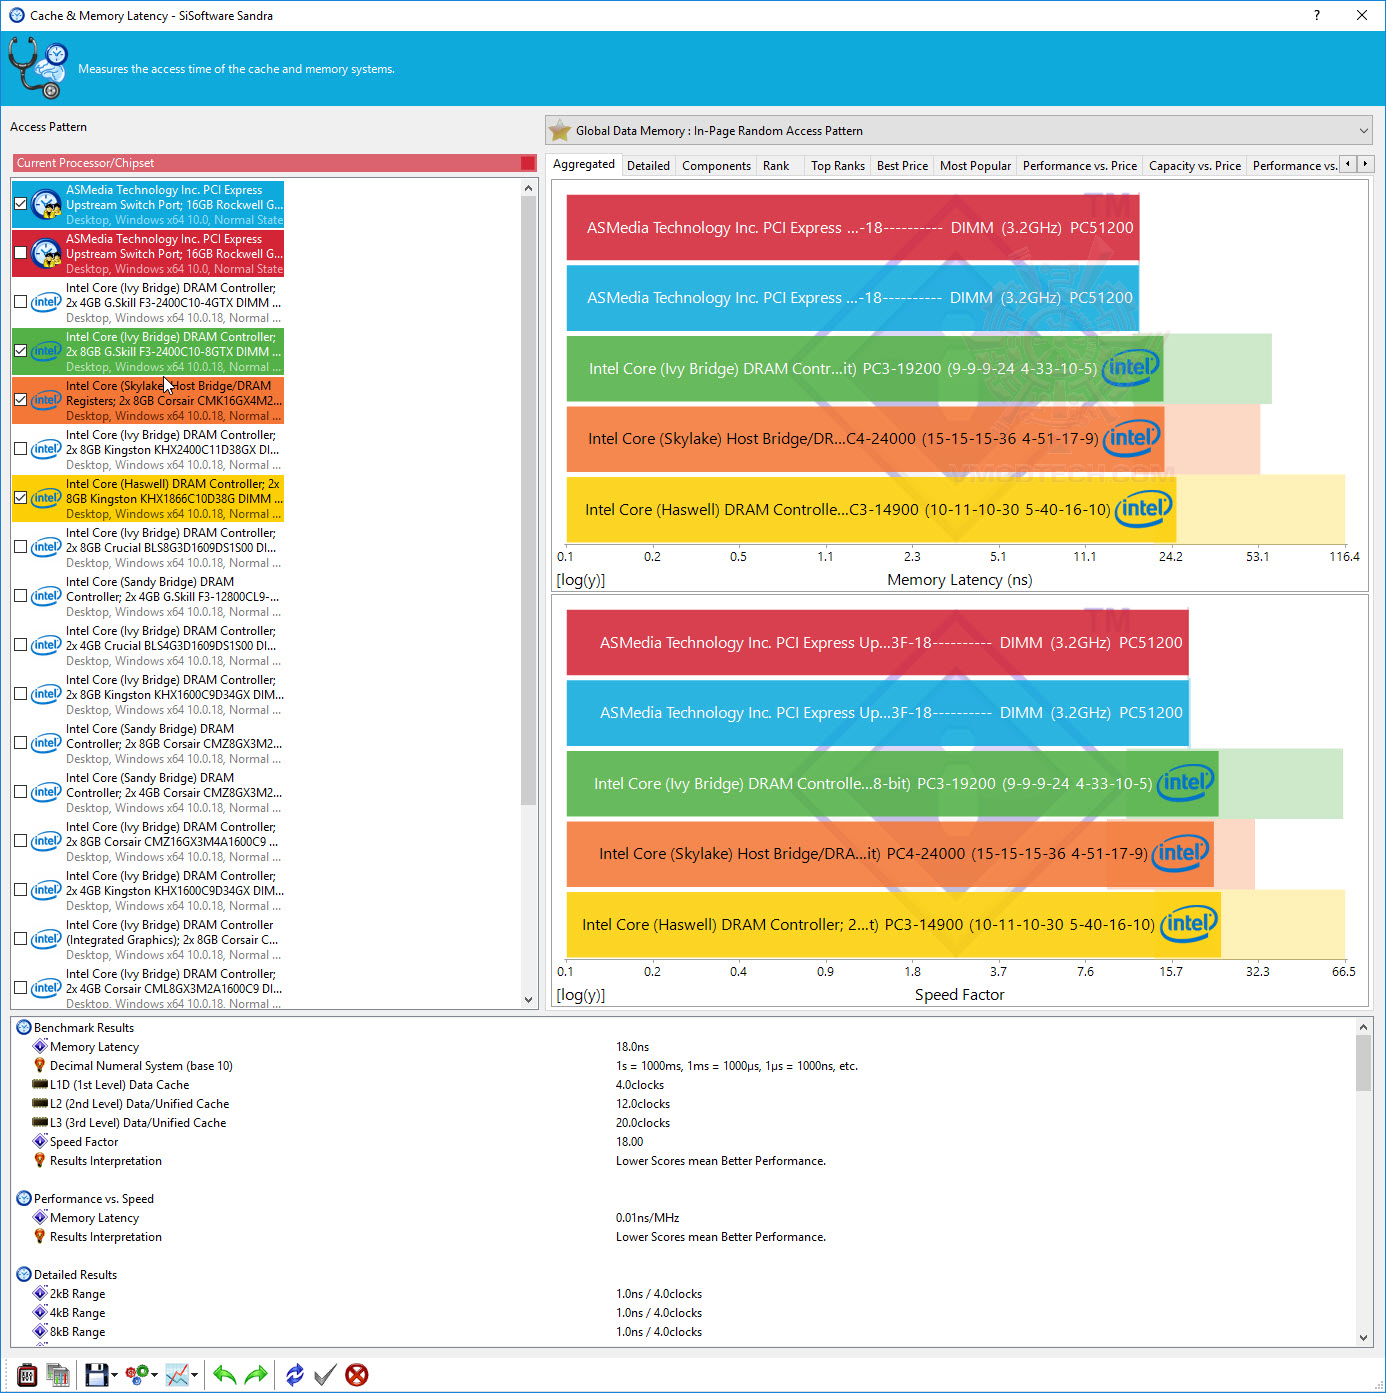Viewport: 1386px width, 1393px height.
Task: Open the module options icon in bottom toolbar
Action: click(27, 1375)
